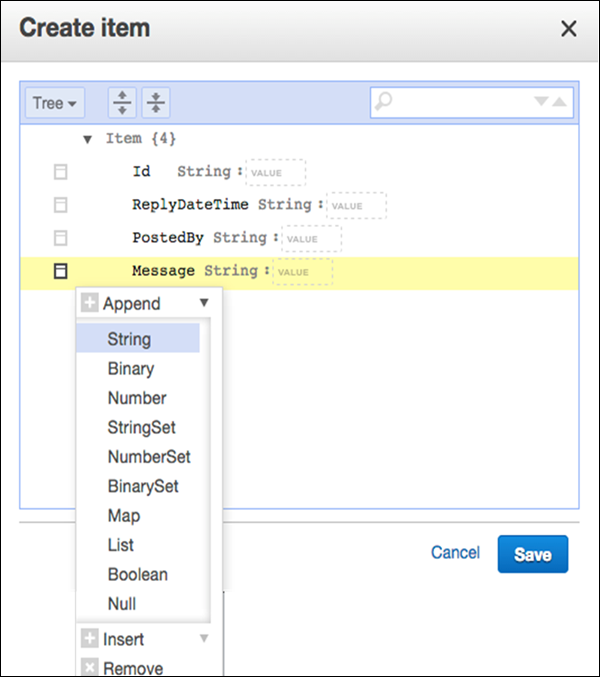
Task: Click the search magnifier icon
Action: pos(385,101)
